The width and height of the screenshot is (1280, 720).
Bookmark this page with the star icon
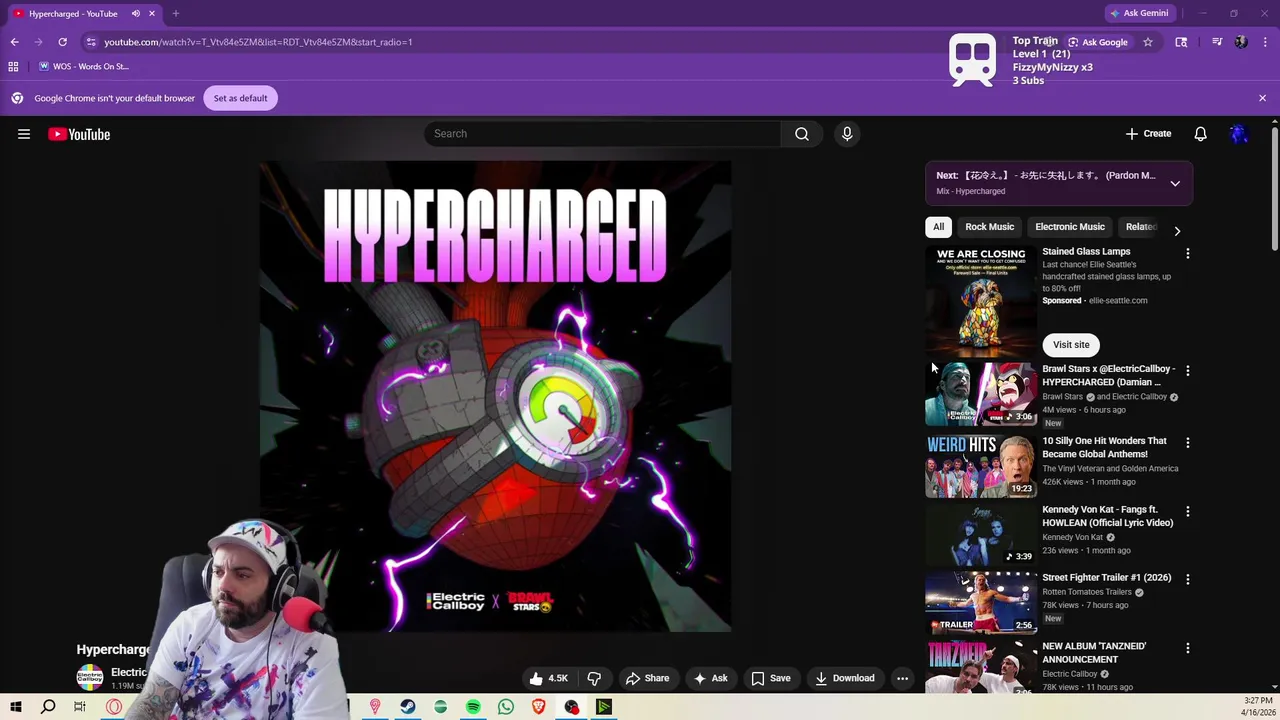(x=1148, y=42)
